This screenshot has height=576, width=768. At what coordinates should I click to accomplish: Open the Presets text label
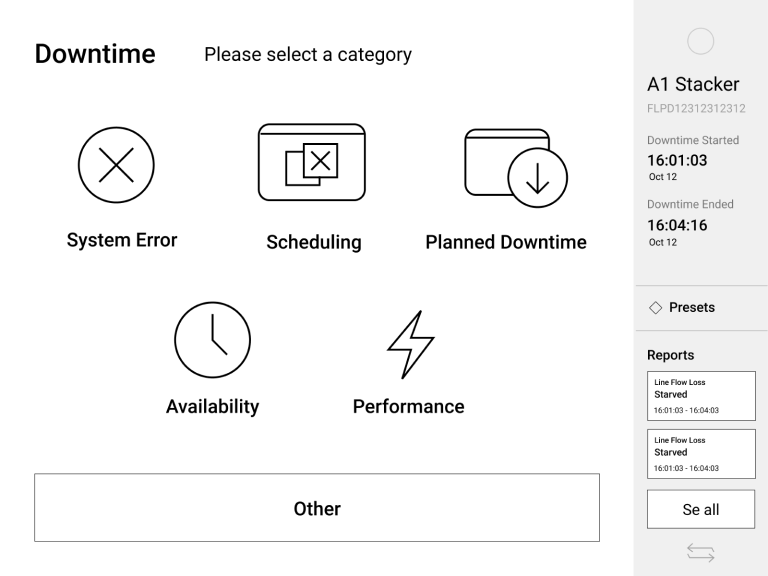point(692,308)
